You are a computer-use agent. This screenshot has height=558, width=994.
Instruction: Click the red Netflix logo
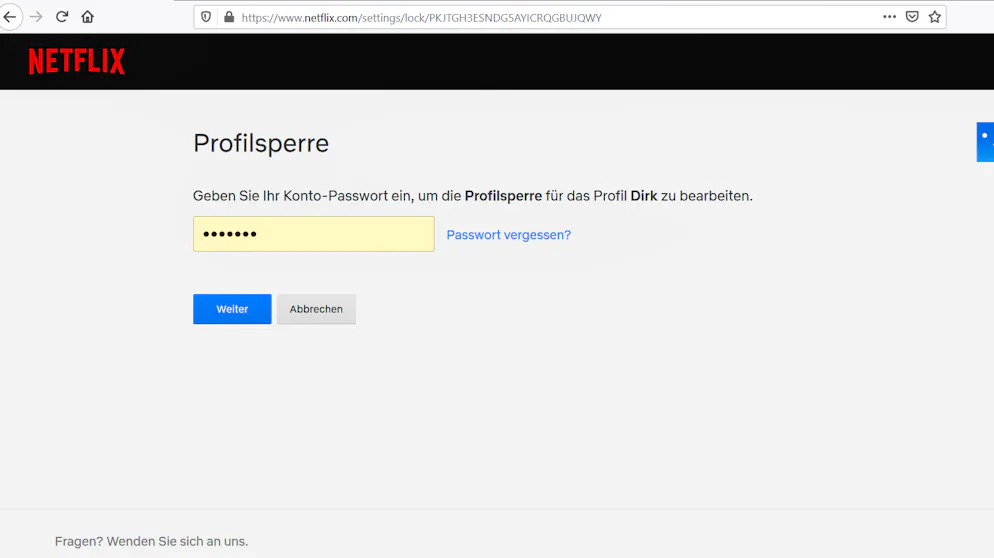[x=77, y=62]
